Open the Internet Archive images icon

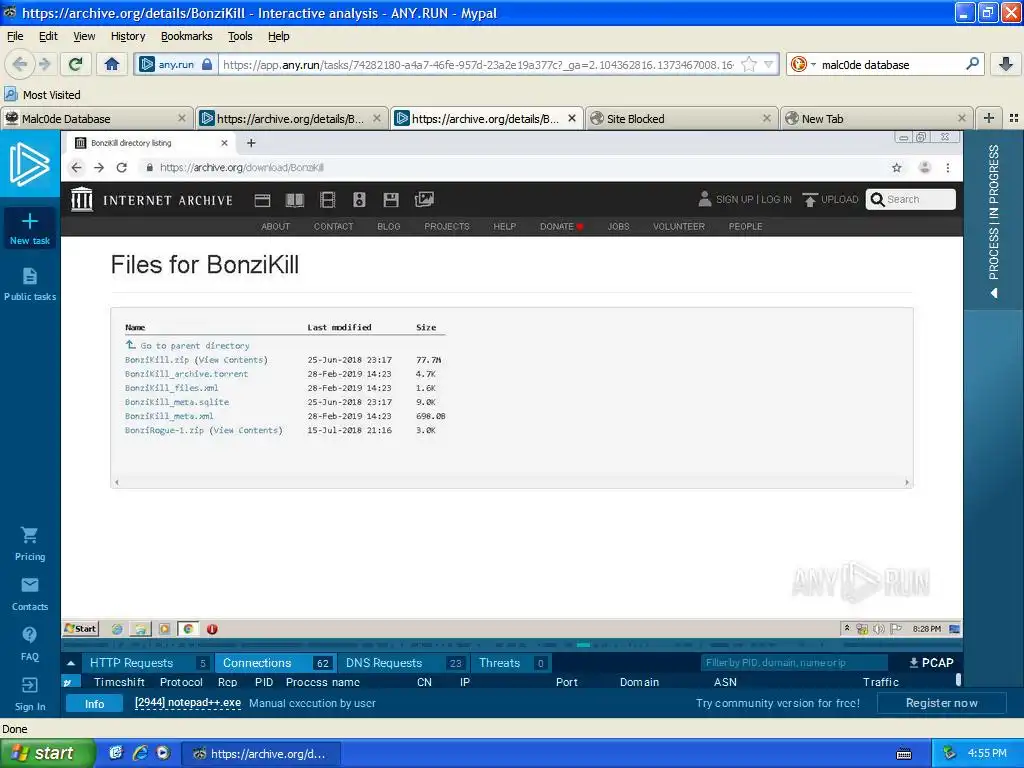[424, 200]
